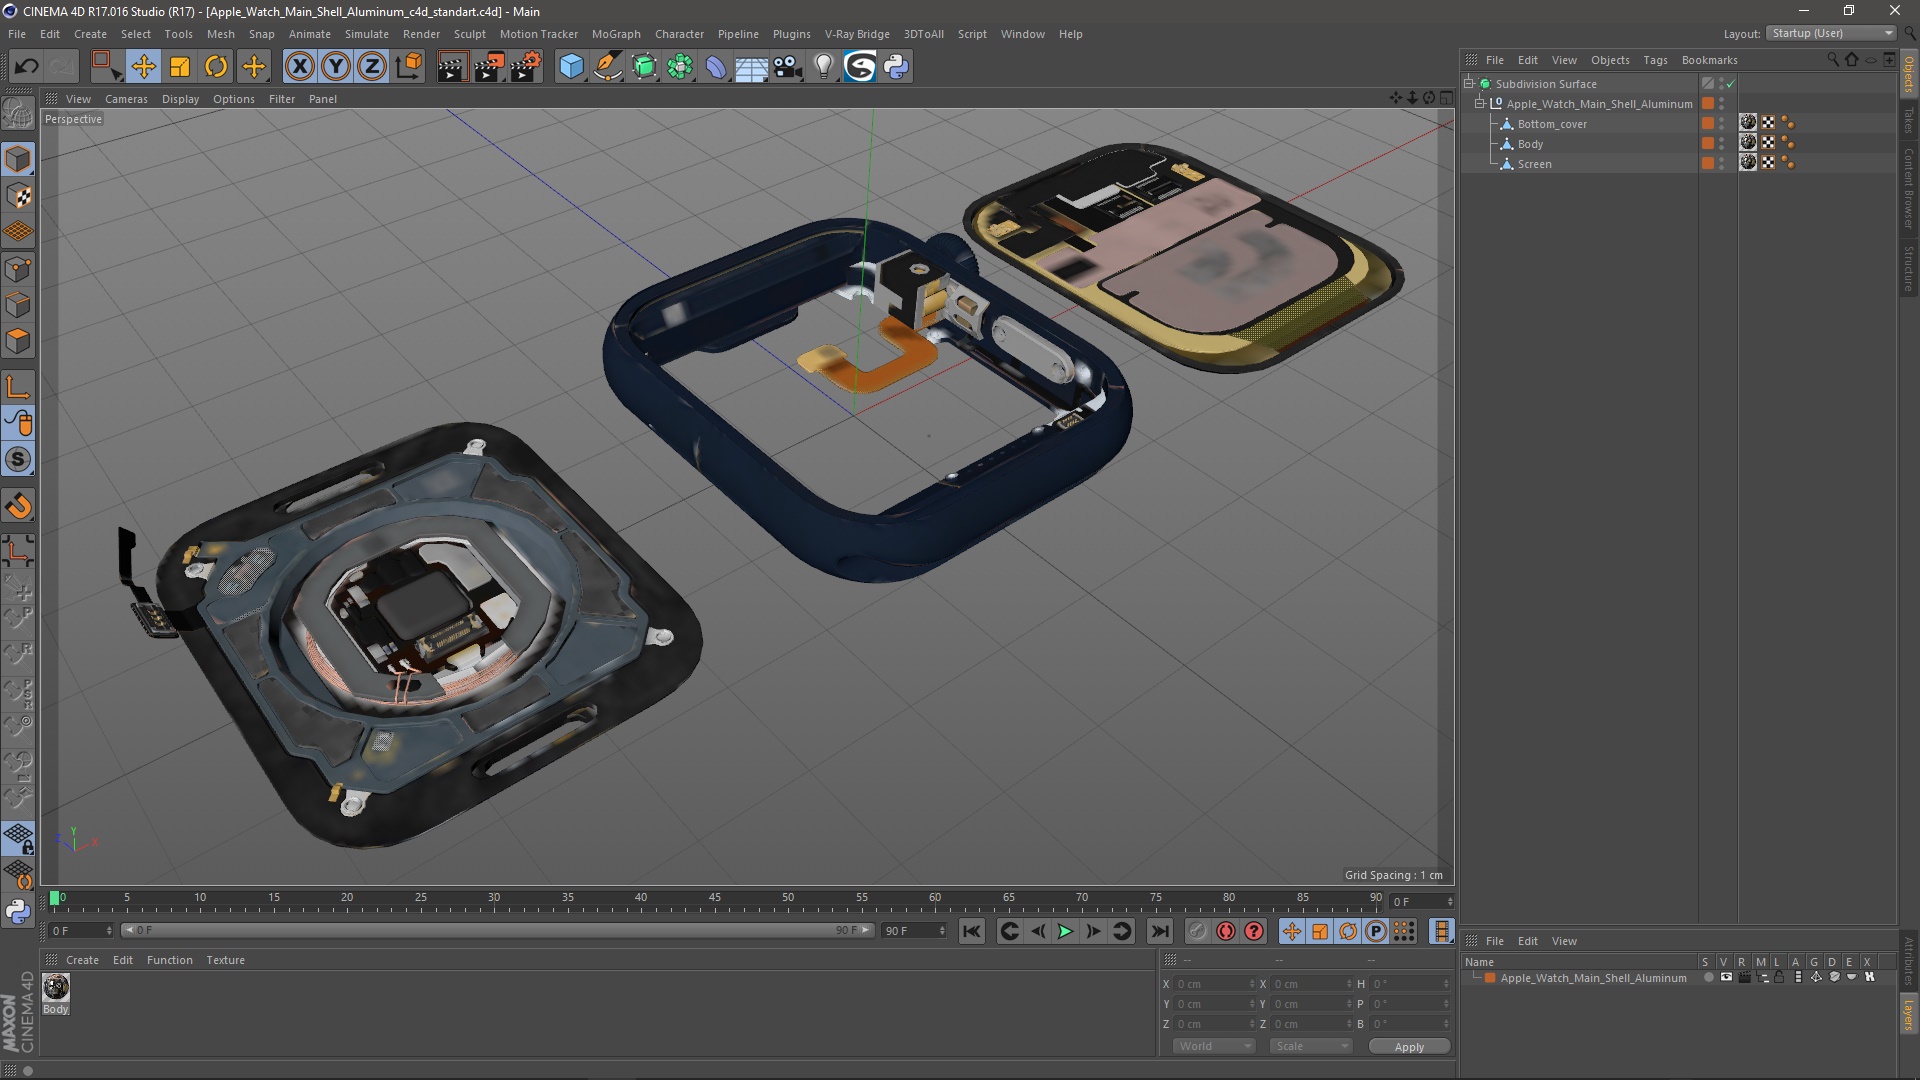Collapse Apple_Watch_Main_Shell_Aluminum null node

(1480, 104)
